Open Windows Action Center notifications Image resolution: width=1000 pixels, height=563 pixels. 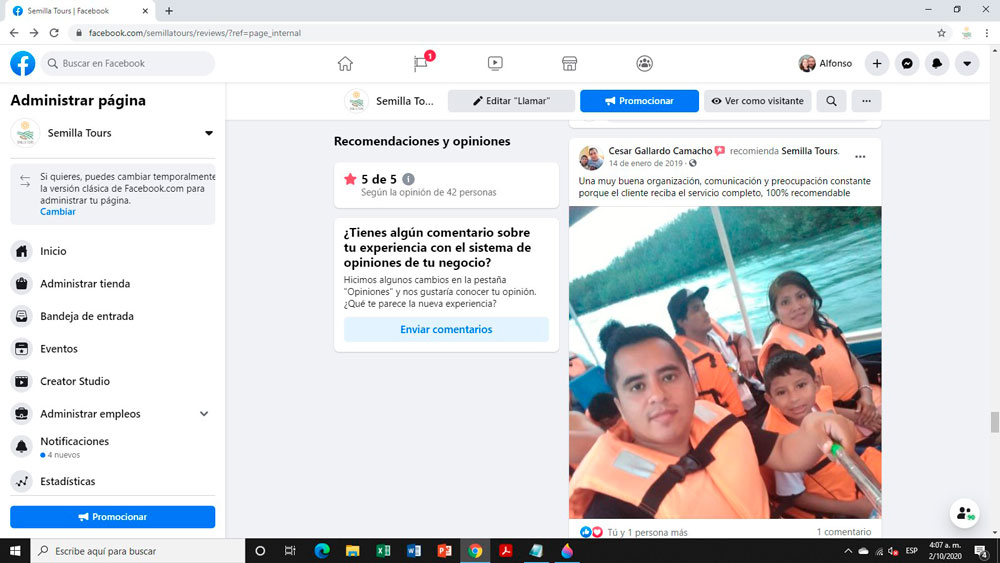click(x=982, y=551)
